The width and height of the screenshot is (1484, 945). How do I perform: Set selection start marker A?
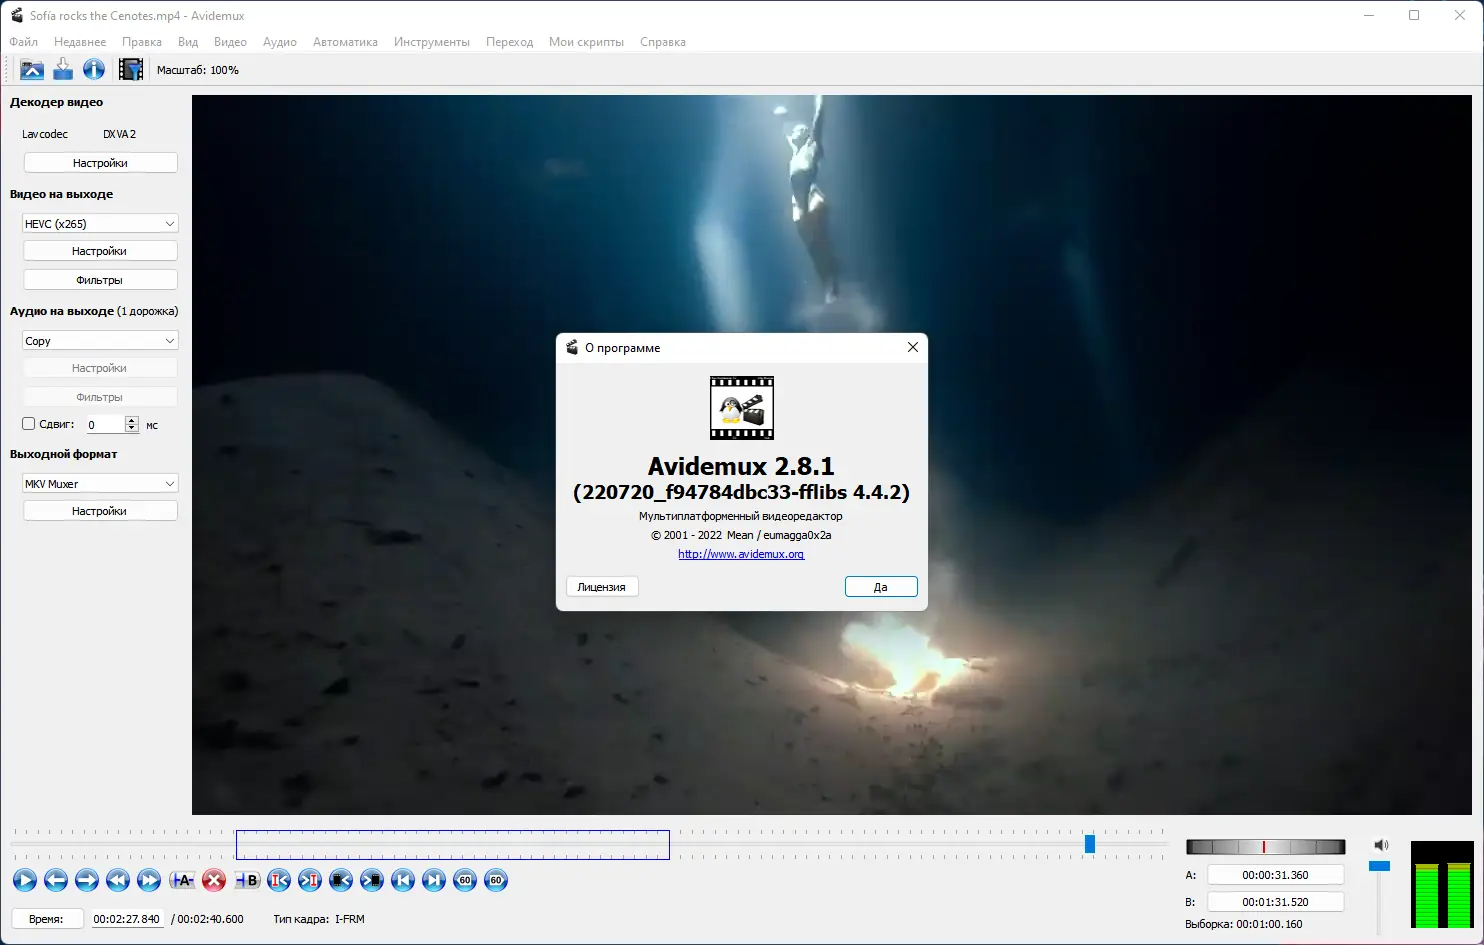182,880
